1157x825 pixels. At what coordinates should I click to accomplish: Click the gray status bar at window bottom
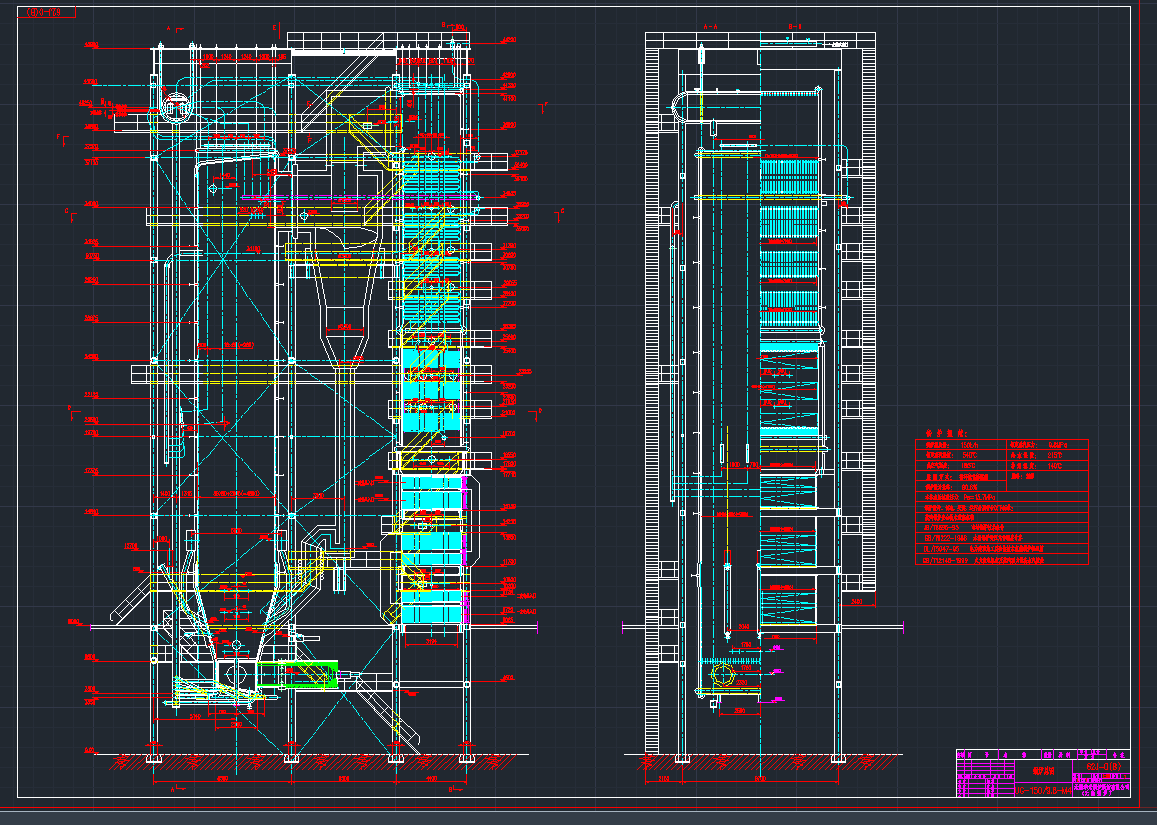(x=578, y=817)
